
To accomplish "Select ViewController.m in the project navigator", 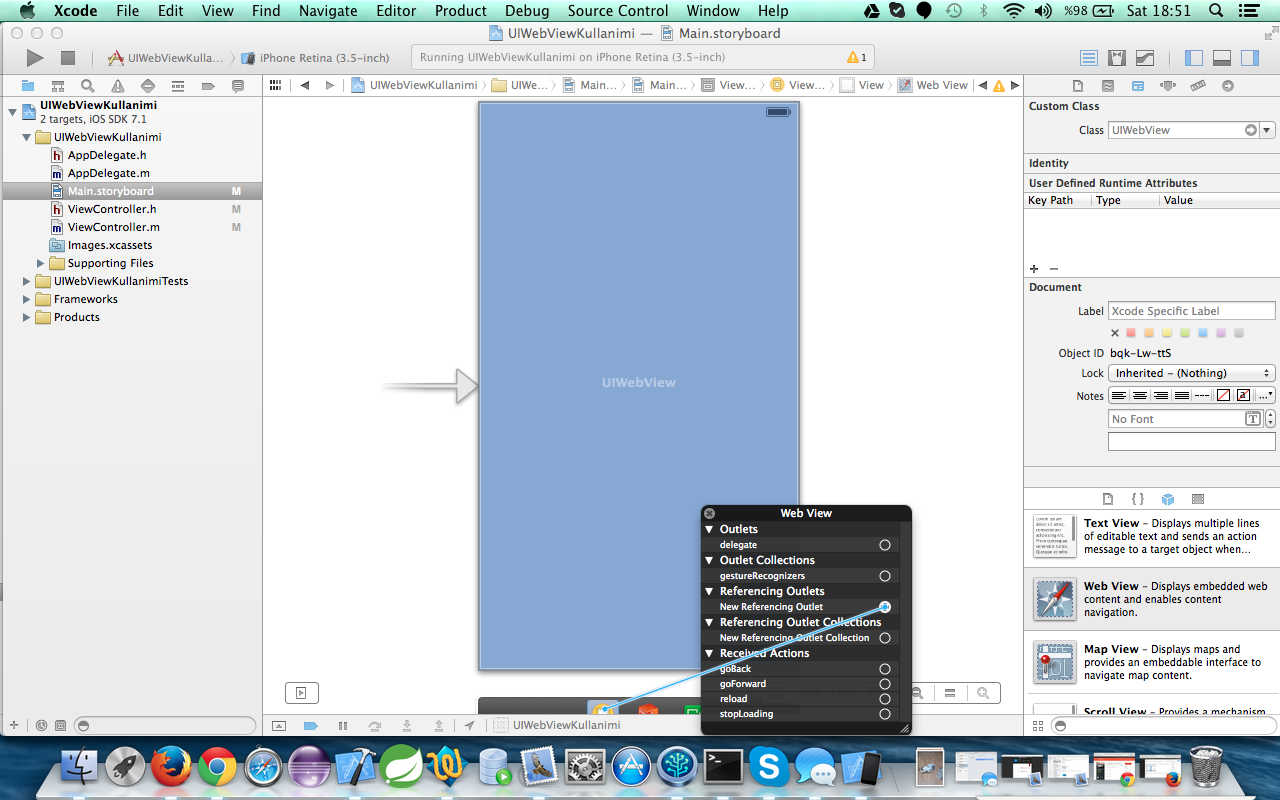I will [114, 227].
